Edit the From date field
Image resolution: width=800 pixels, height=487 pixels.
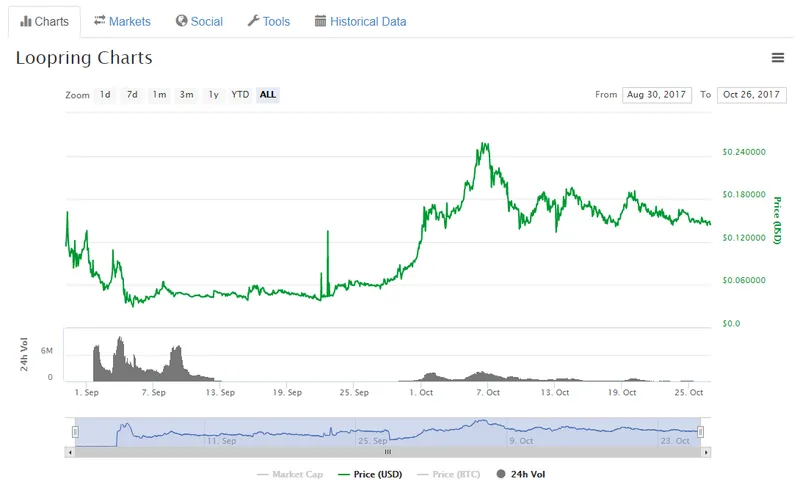[x=657, y=95]
